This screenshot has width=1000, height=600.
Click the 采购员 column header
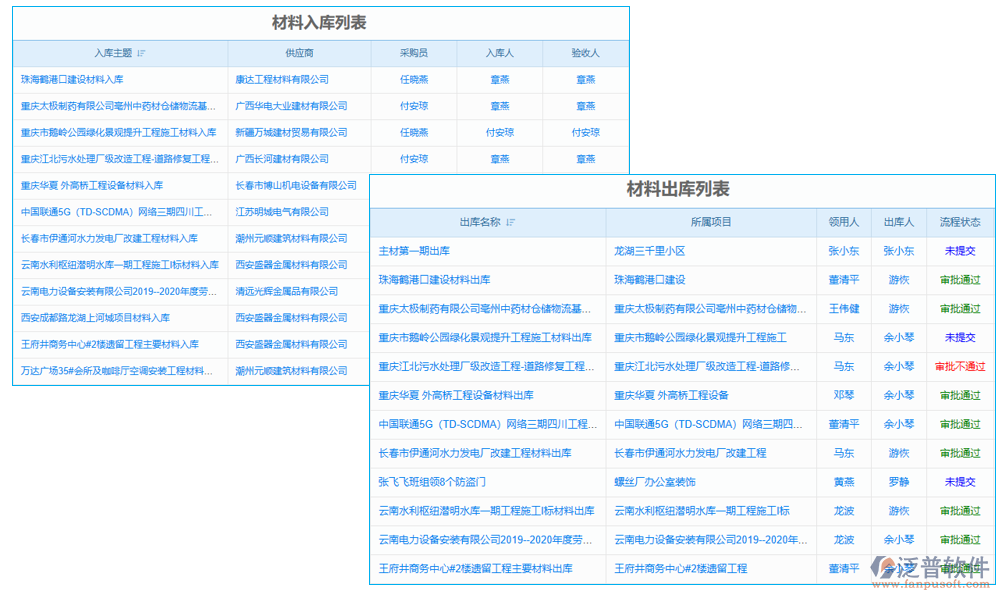(413, 53)
